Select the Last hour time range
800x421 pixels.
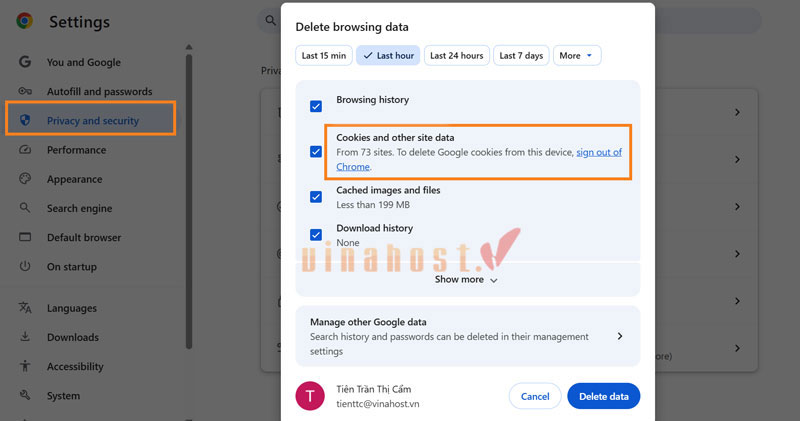(388, 56)
